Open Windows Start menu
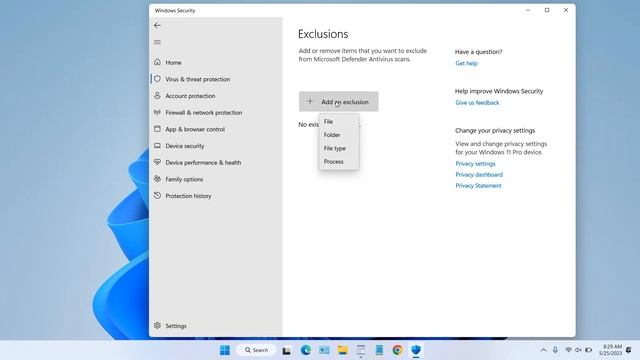640x360 pixels. point(225,350)
